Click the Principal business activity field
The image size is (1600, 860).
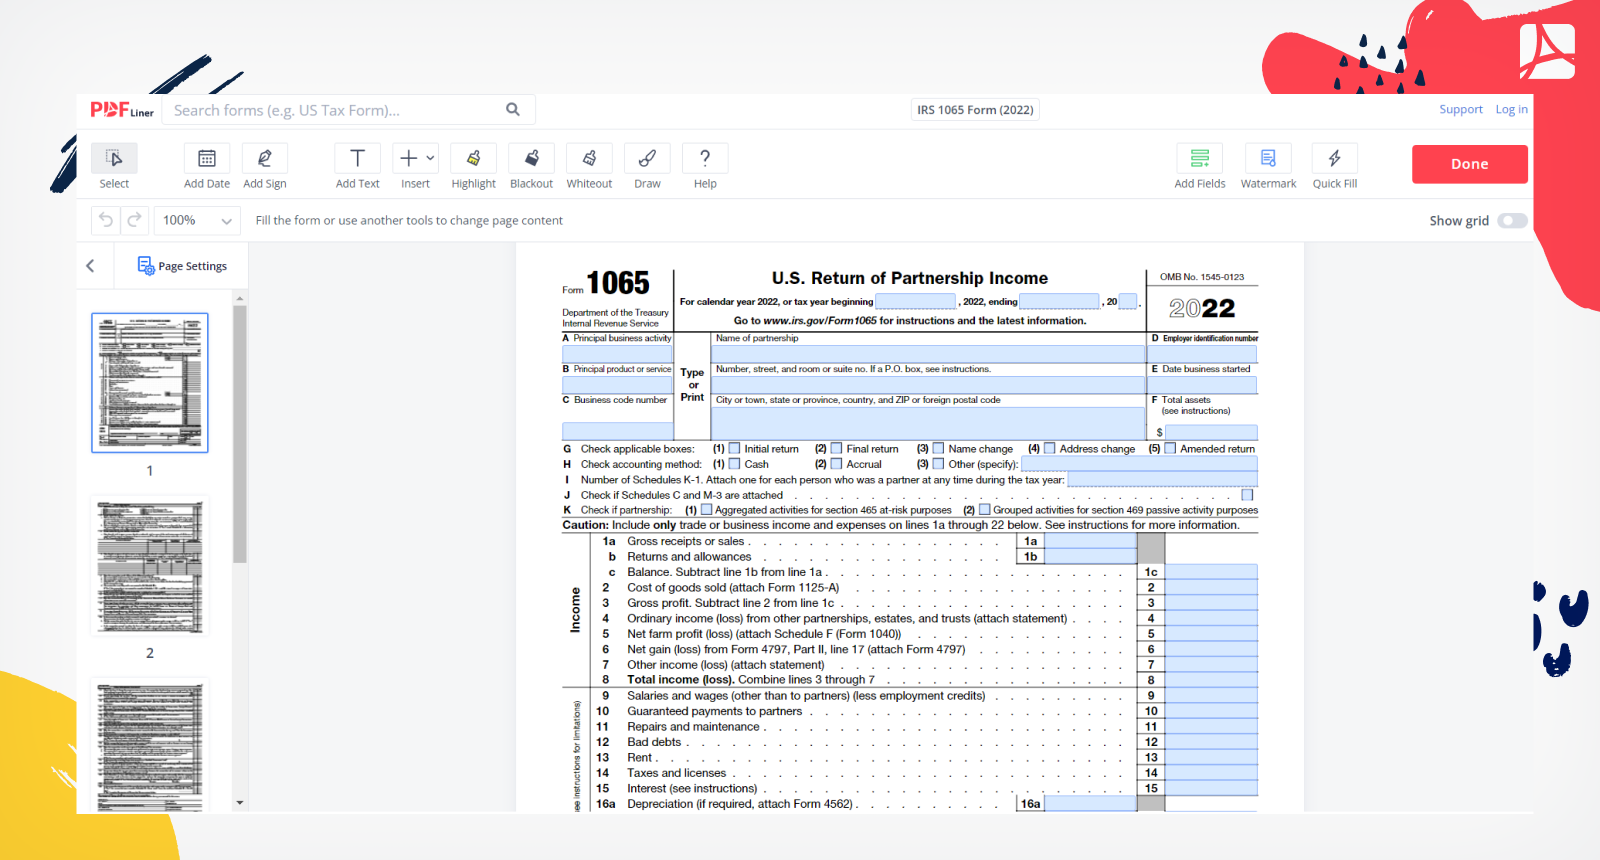coord(617,354)
